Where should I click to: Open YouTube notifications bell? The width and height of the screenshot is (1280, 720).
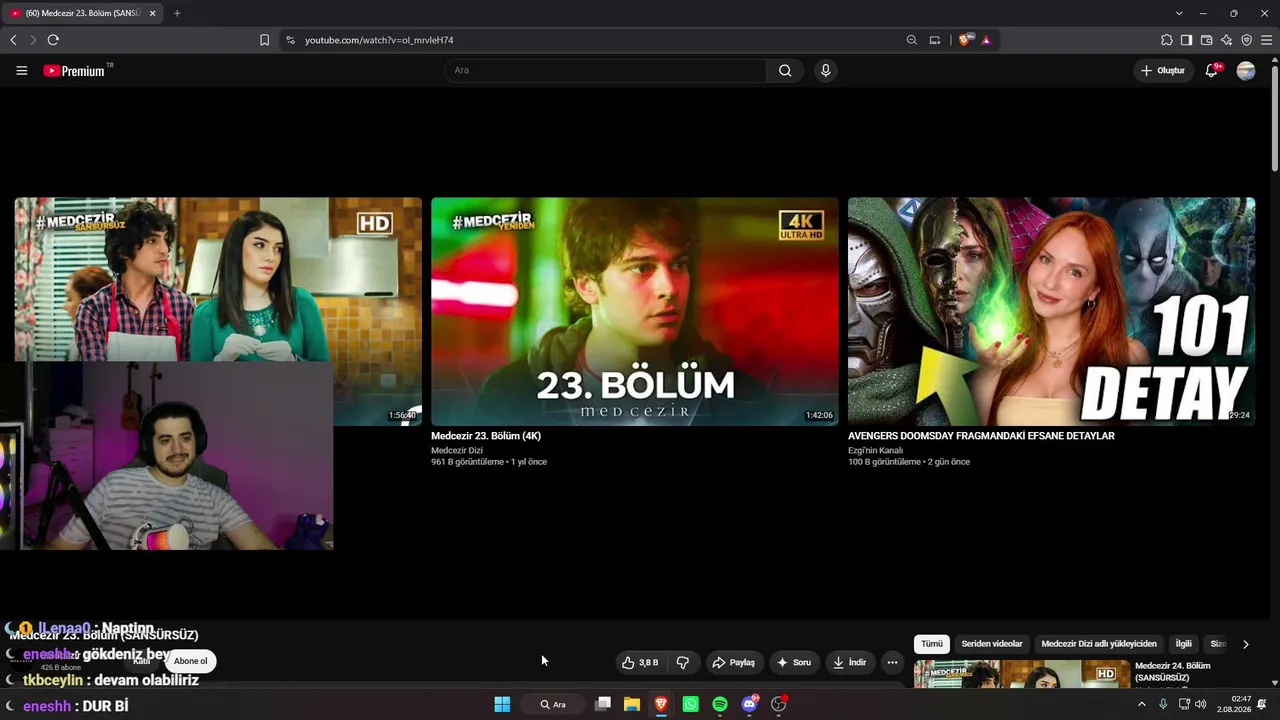pos(1212,71)
